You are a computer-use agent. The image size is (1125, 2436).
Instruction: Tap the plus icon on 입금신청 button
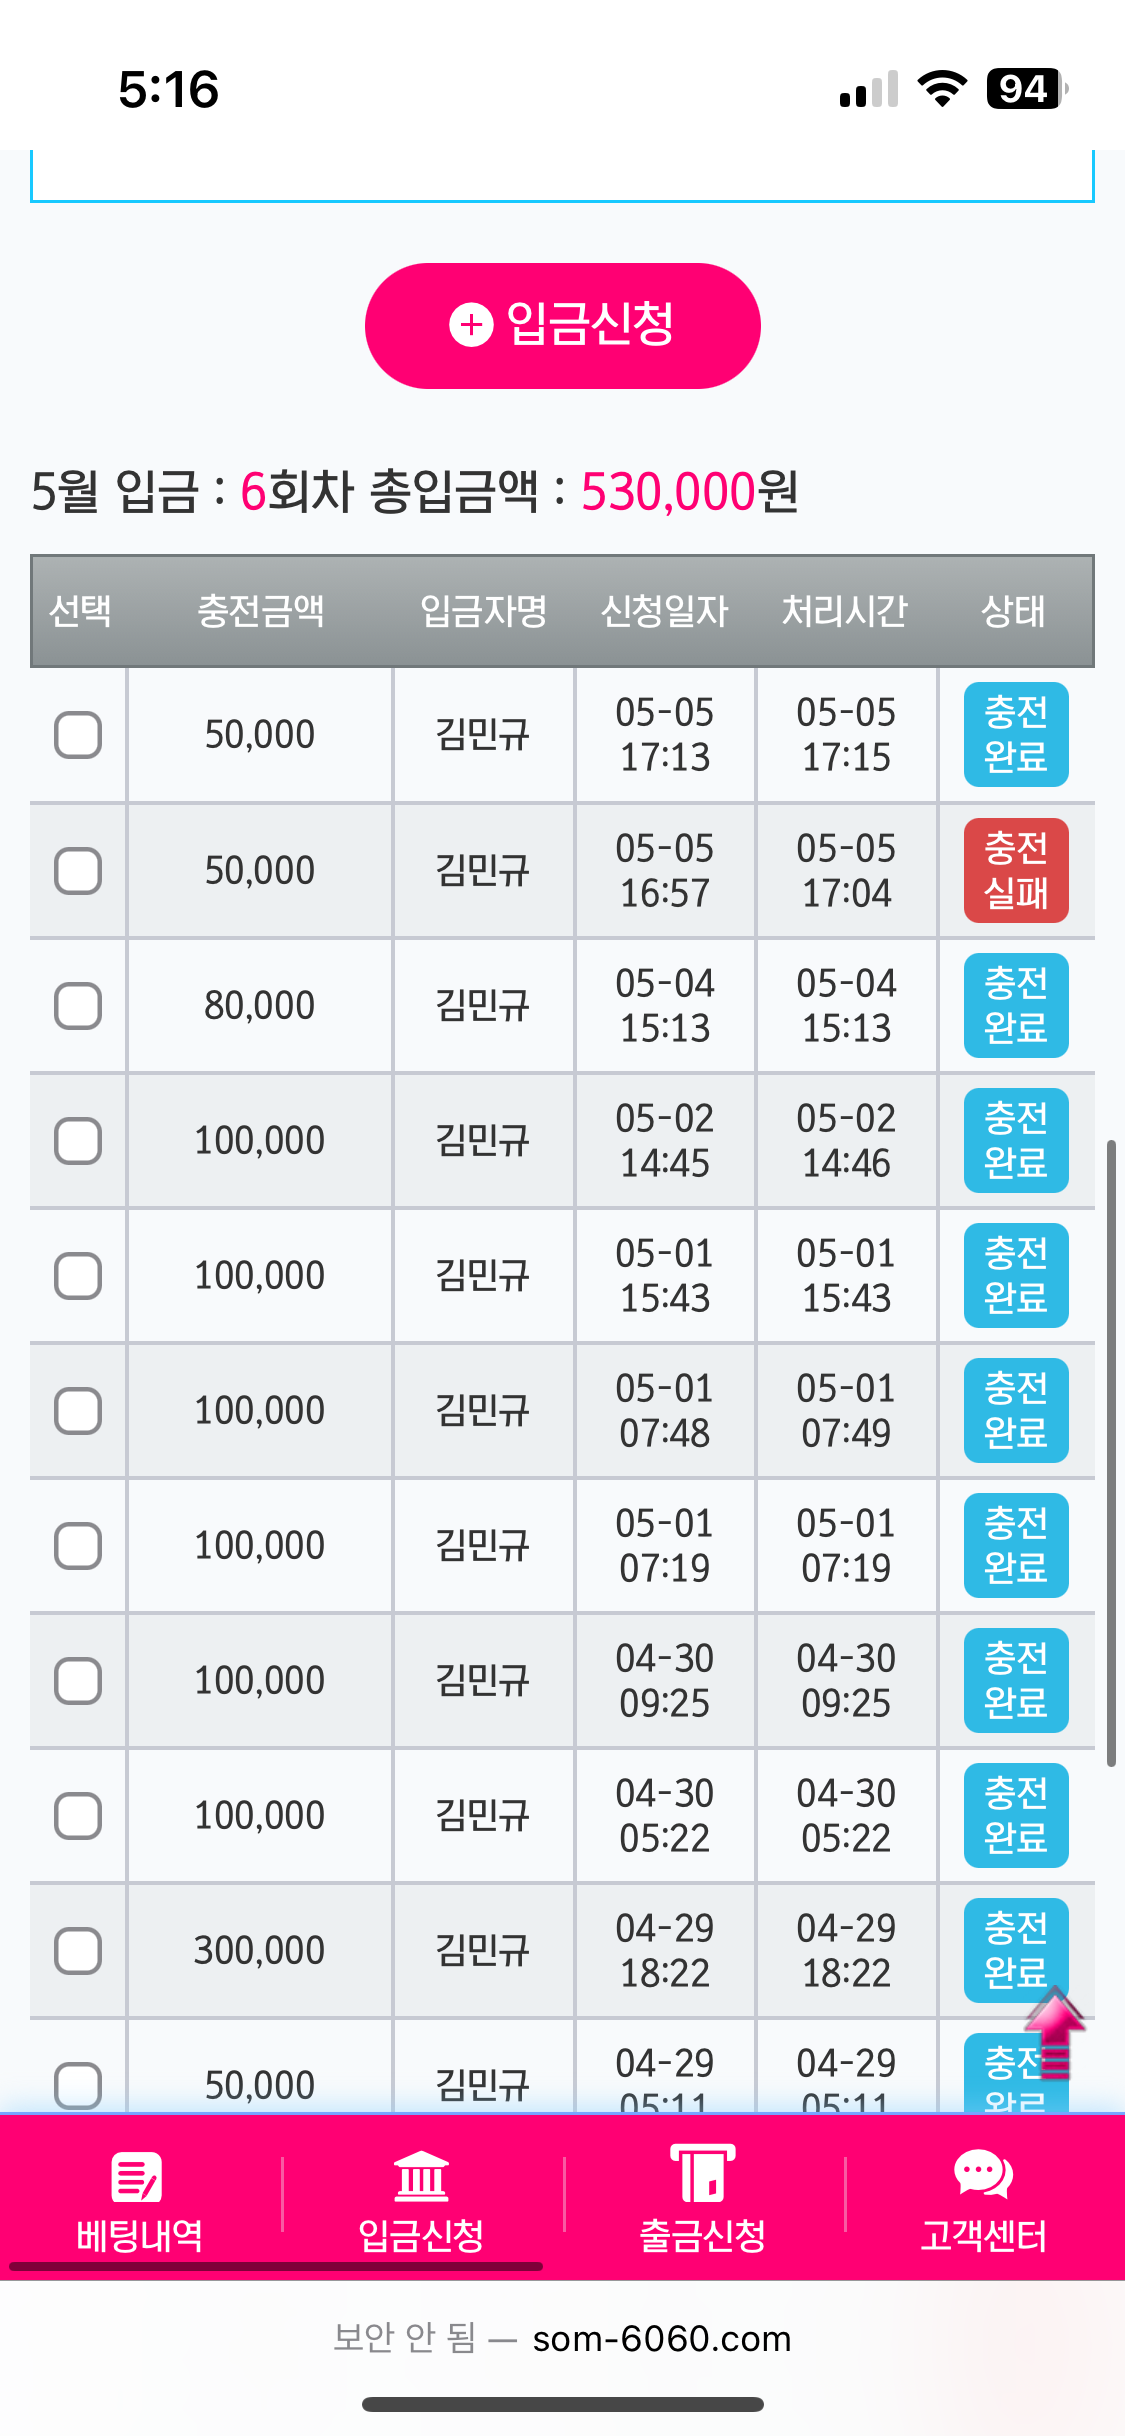(x=471, y=325)
